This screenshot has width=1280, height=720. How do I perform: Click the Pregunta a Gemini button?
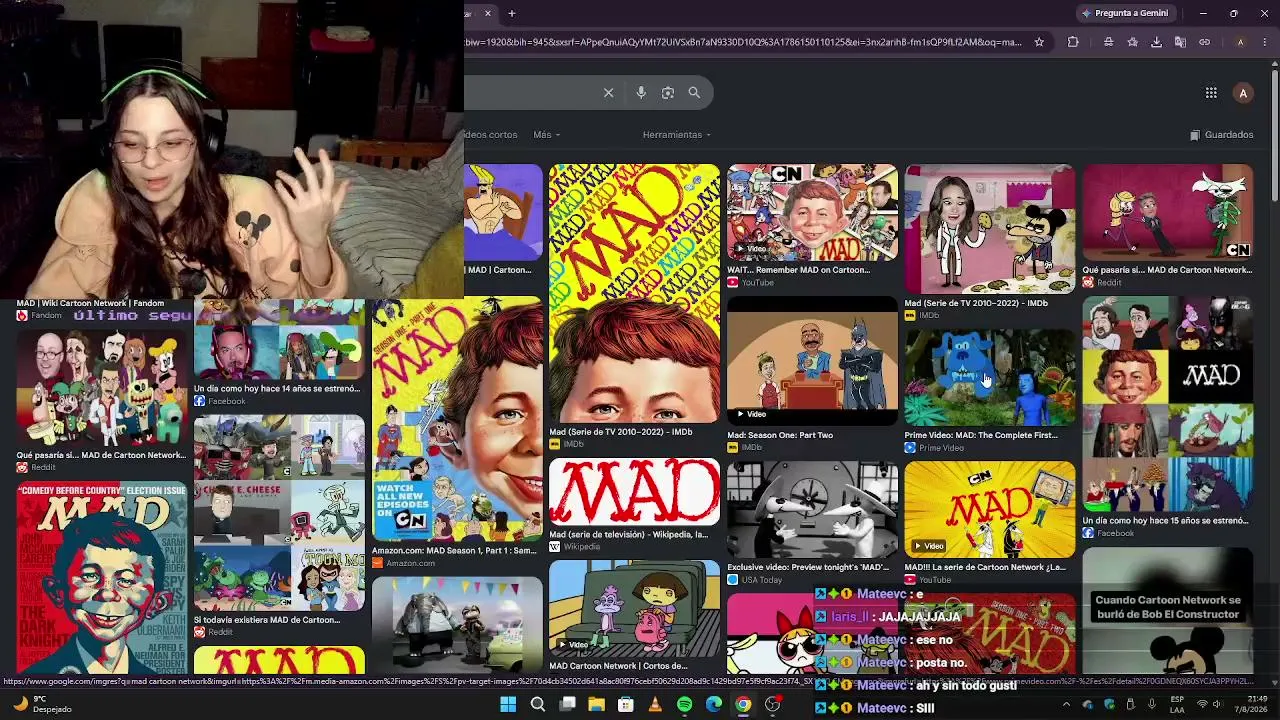tap(1125, 14)
